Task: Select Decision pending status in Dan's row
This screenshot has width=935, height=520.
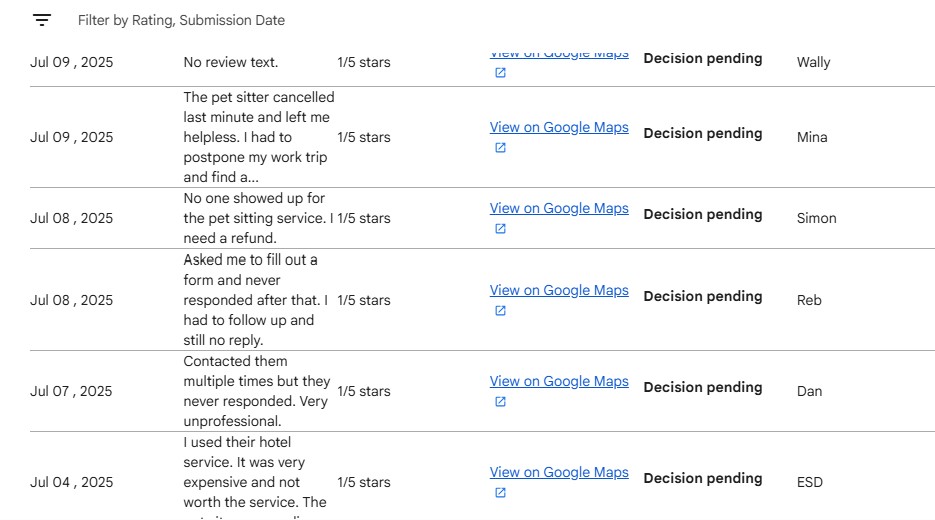Action: 702,387
